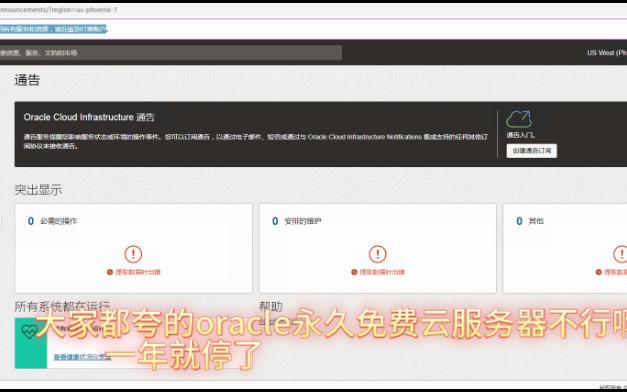This screenshot has height=392, width=627.
Task: Open the US West region selector
Action: click(607, 53)
